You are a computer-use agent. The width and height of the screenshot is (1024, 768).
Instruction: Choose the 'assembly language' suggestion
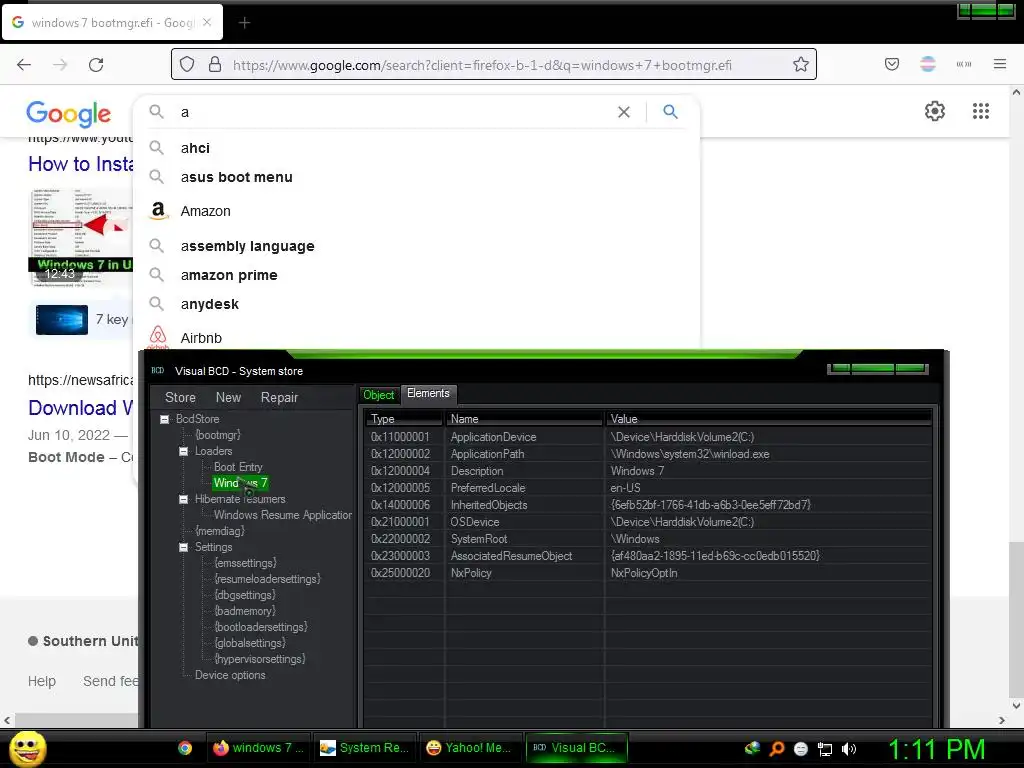417,246
